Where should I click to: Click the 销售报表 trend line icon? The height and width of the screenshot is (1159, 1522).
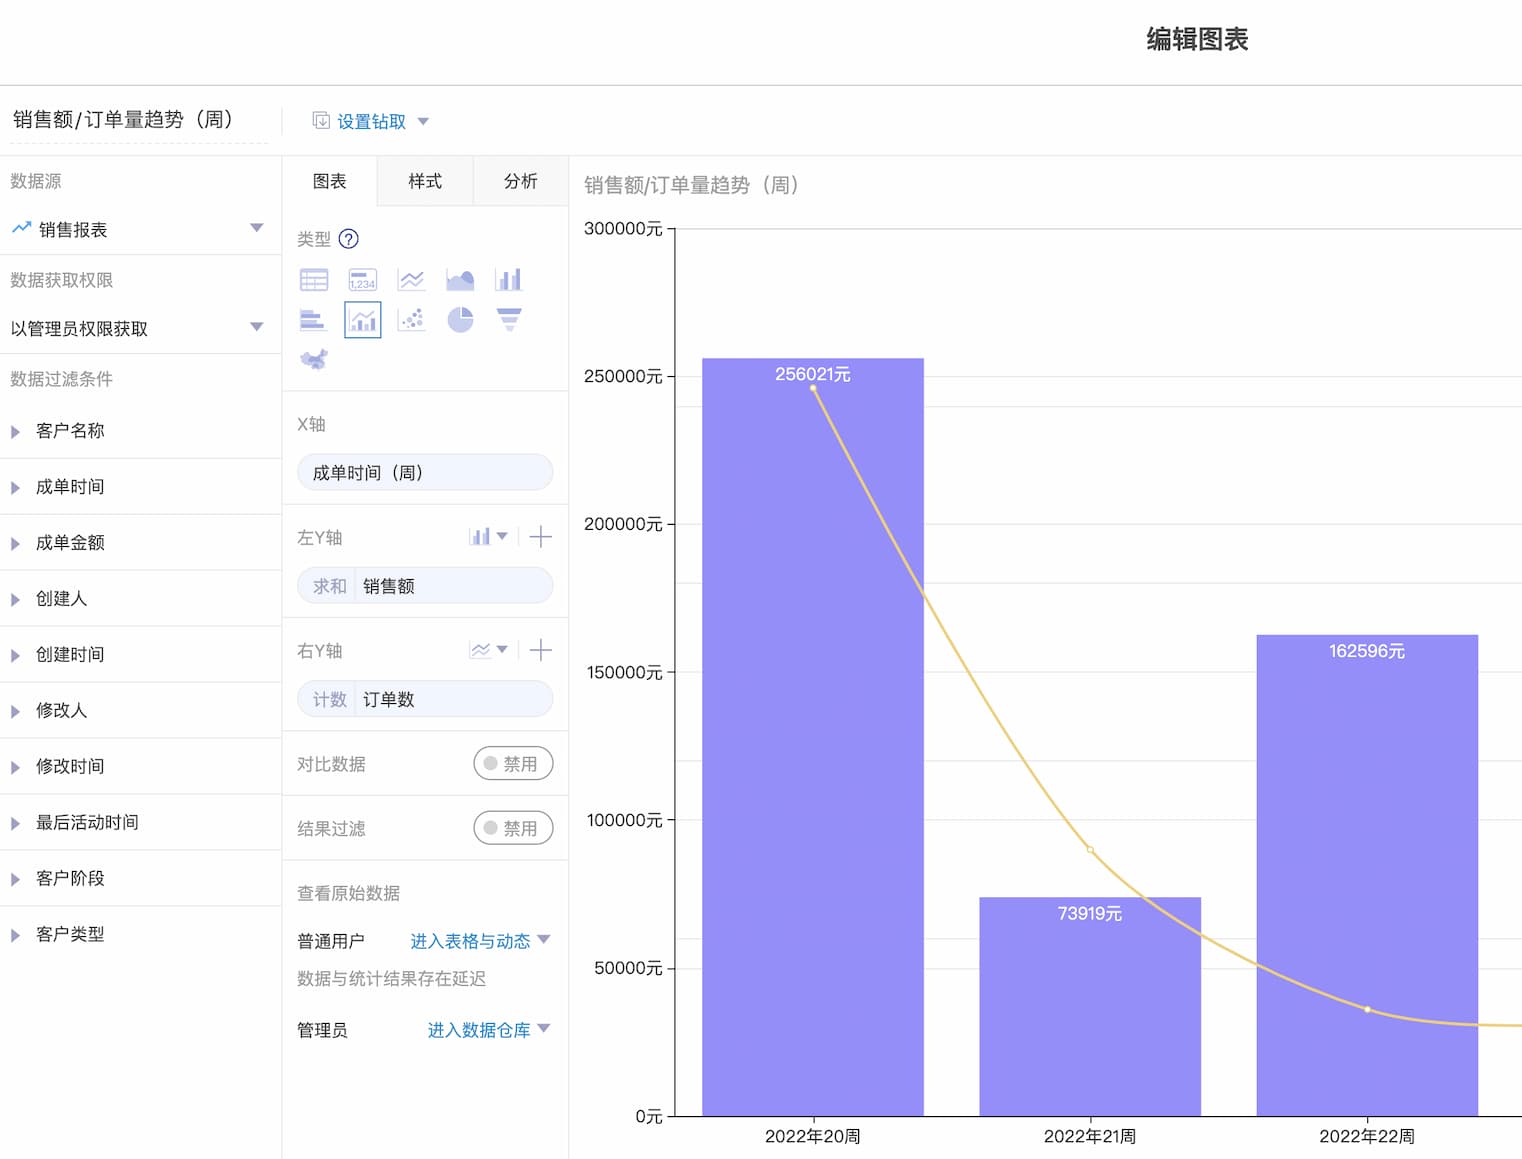[x=21, y=229]
